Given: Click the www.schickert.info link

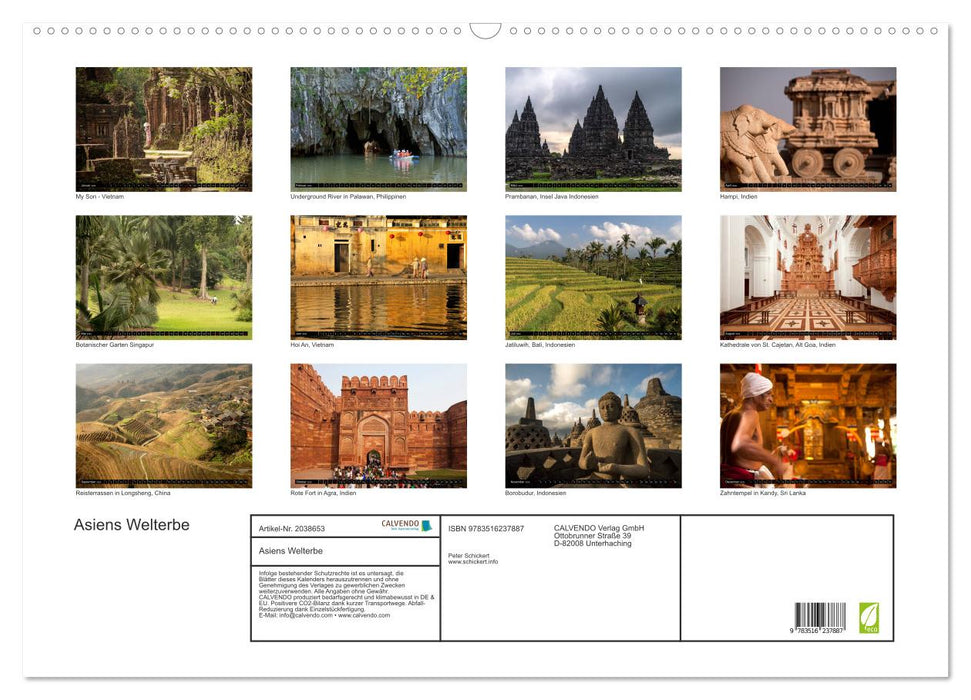Looking at the screenshot, I should pyautogui.click(x=471, y=561).
